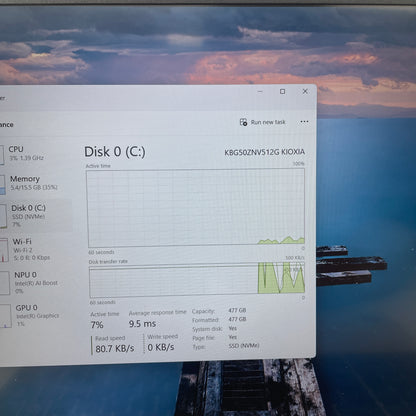Click the Disk 0 (C:) heading

point(115,152)
